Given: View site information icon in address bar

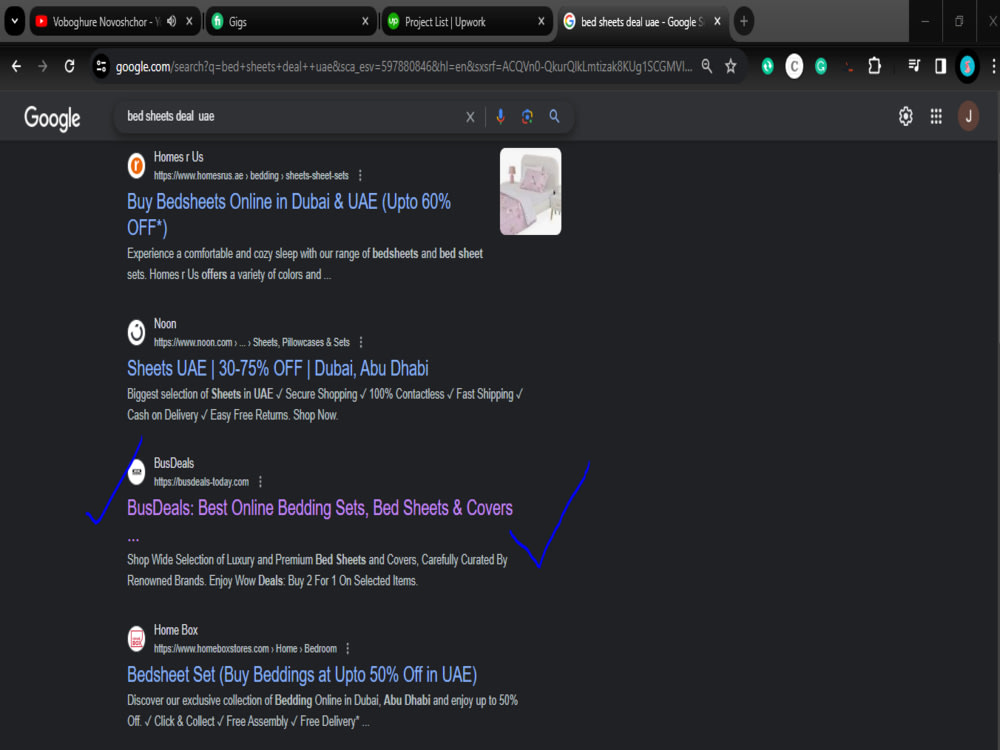Looking at the screenshot, I should coord(101,66).
